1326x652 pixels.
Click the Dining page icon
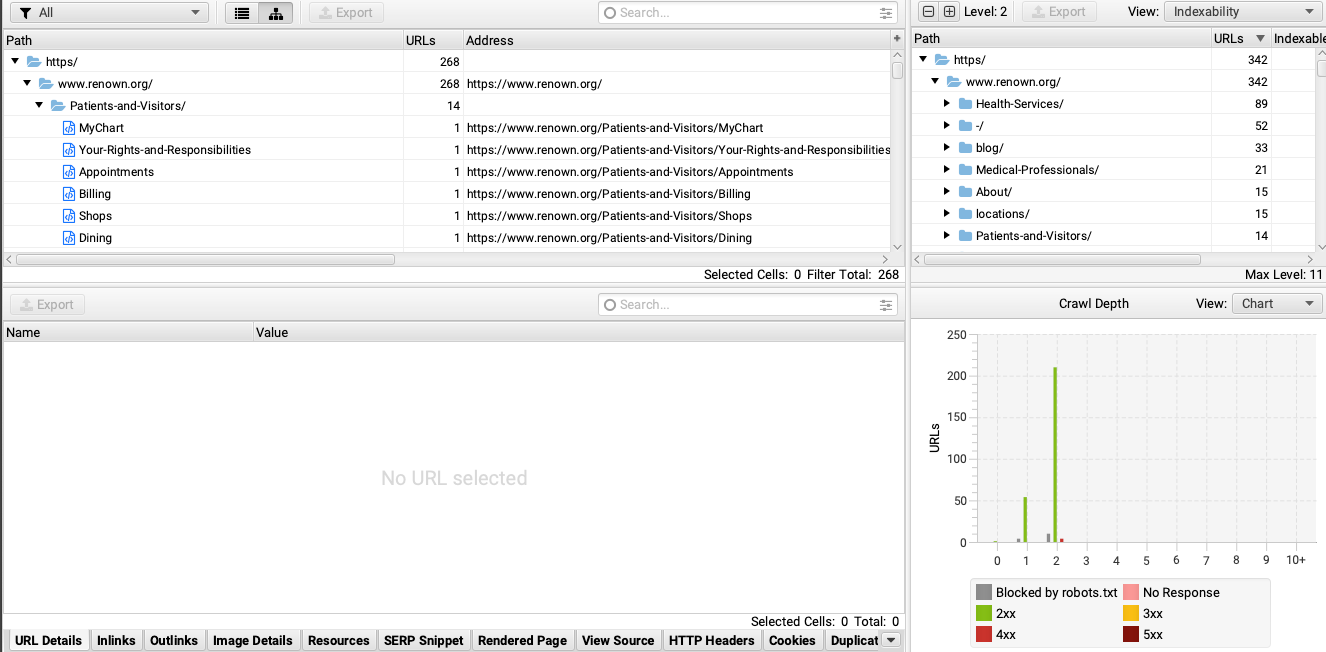(x=69, y=238)
